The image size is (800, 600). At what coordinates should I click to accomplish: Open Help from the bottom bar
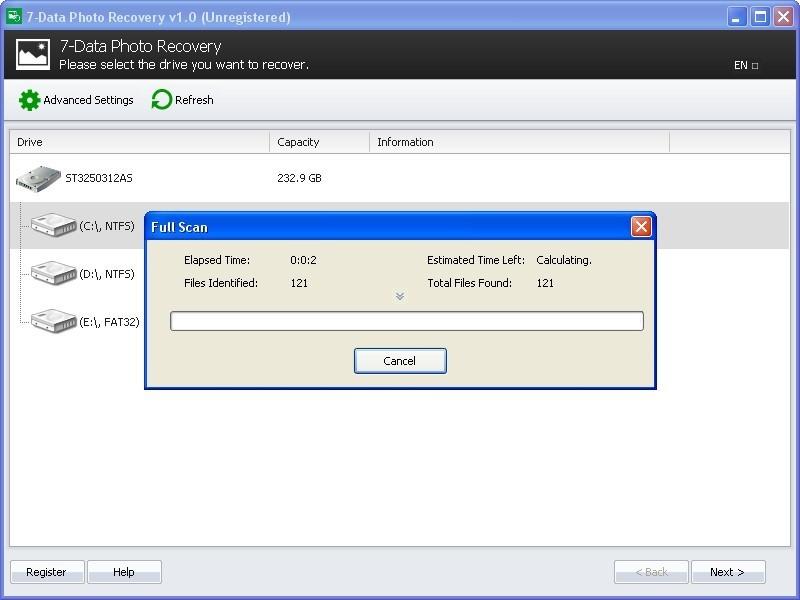click(124, 572)
